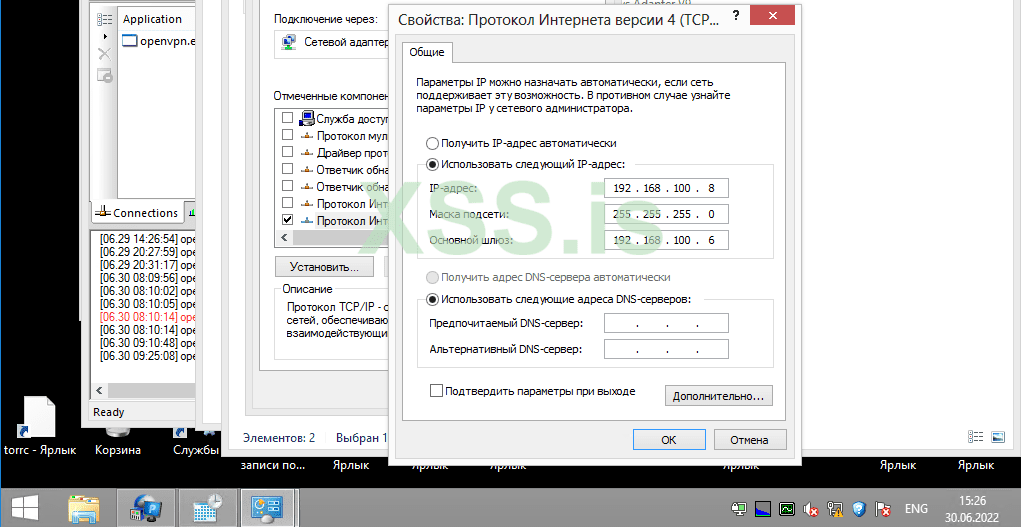
Task: Click the Маска подсети field
Action: [x=666, y=214]
